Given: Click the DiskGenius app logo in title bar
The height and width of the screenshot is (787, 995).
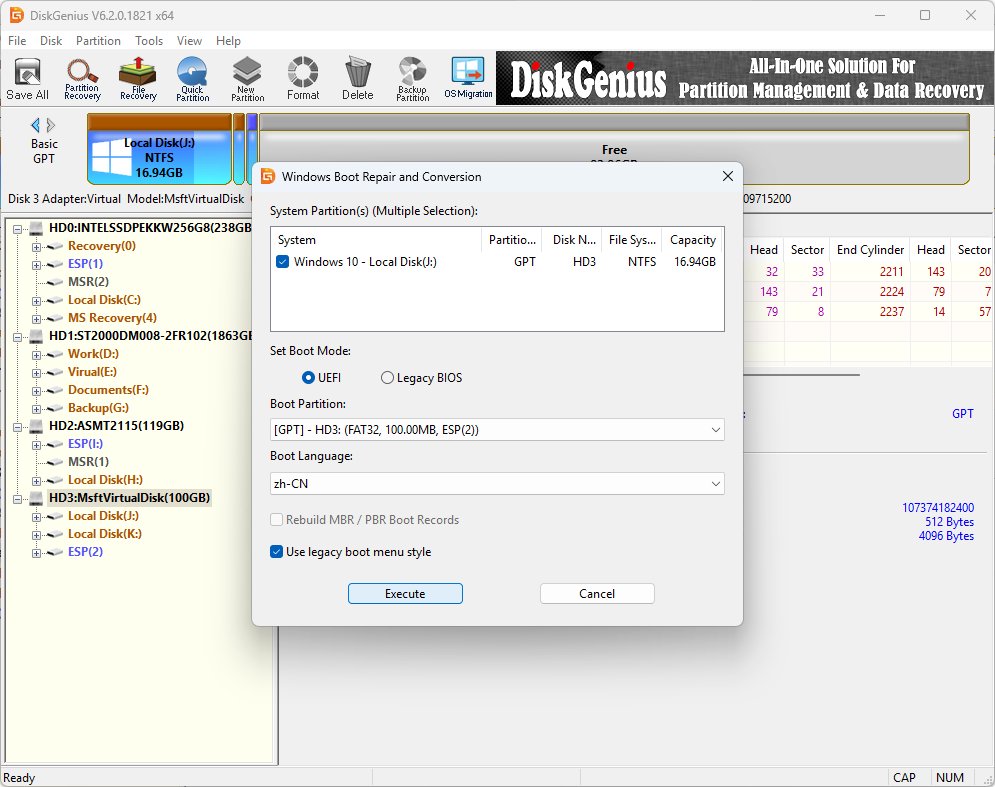Looking at the screenshot, I should click(16, 15).
